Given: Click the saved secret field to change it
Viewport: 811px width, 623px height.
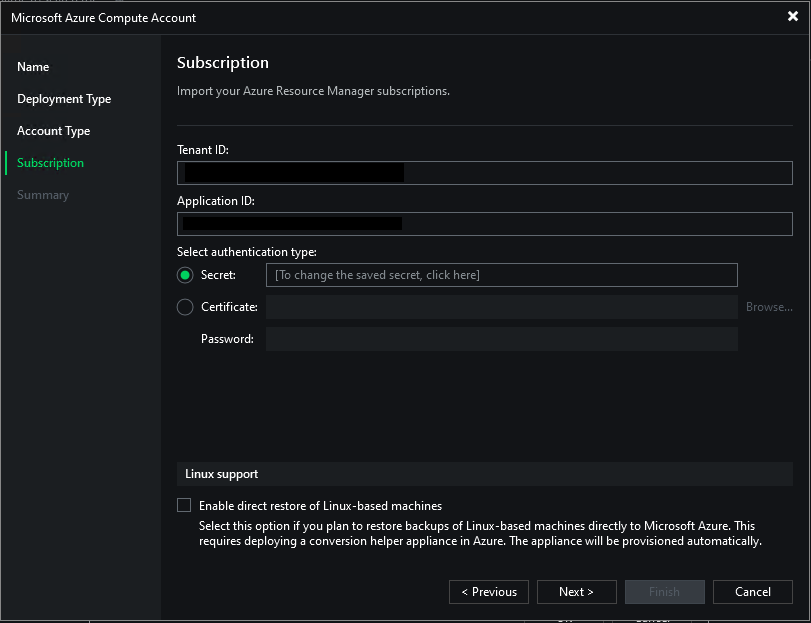Looking at the screenshot, I should (x=501, y=275).
